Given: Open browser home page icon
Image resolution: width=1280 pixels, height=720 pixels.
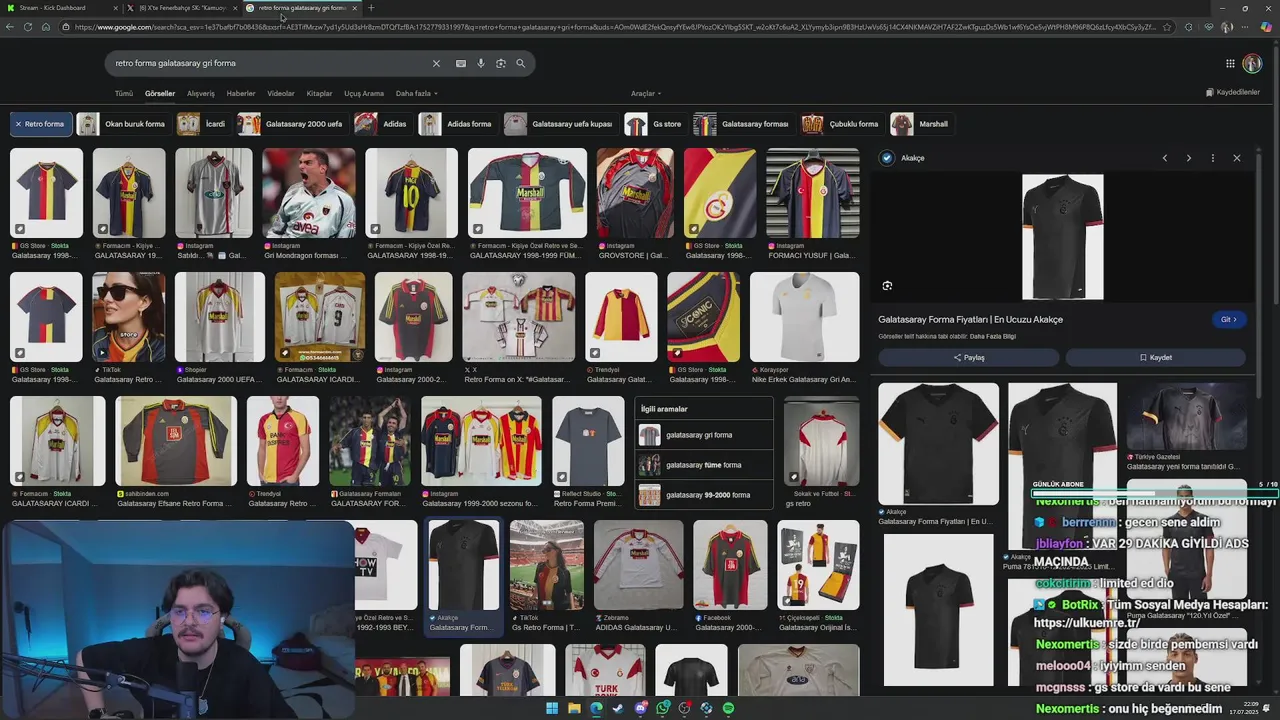Looking at the screenshot, I should click(46, 27).
